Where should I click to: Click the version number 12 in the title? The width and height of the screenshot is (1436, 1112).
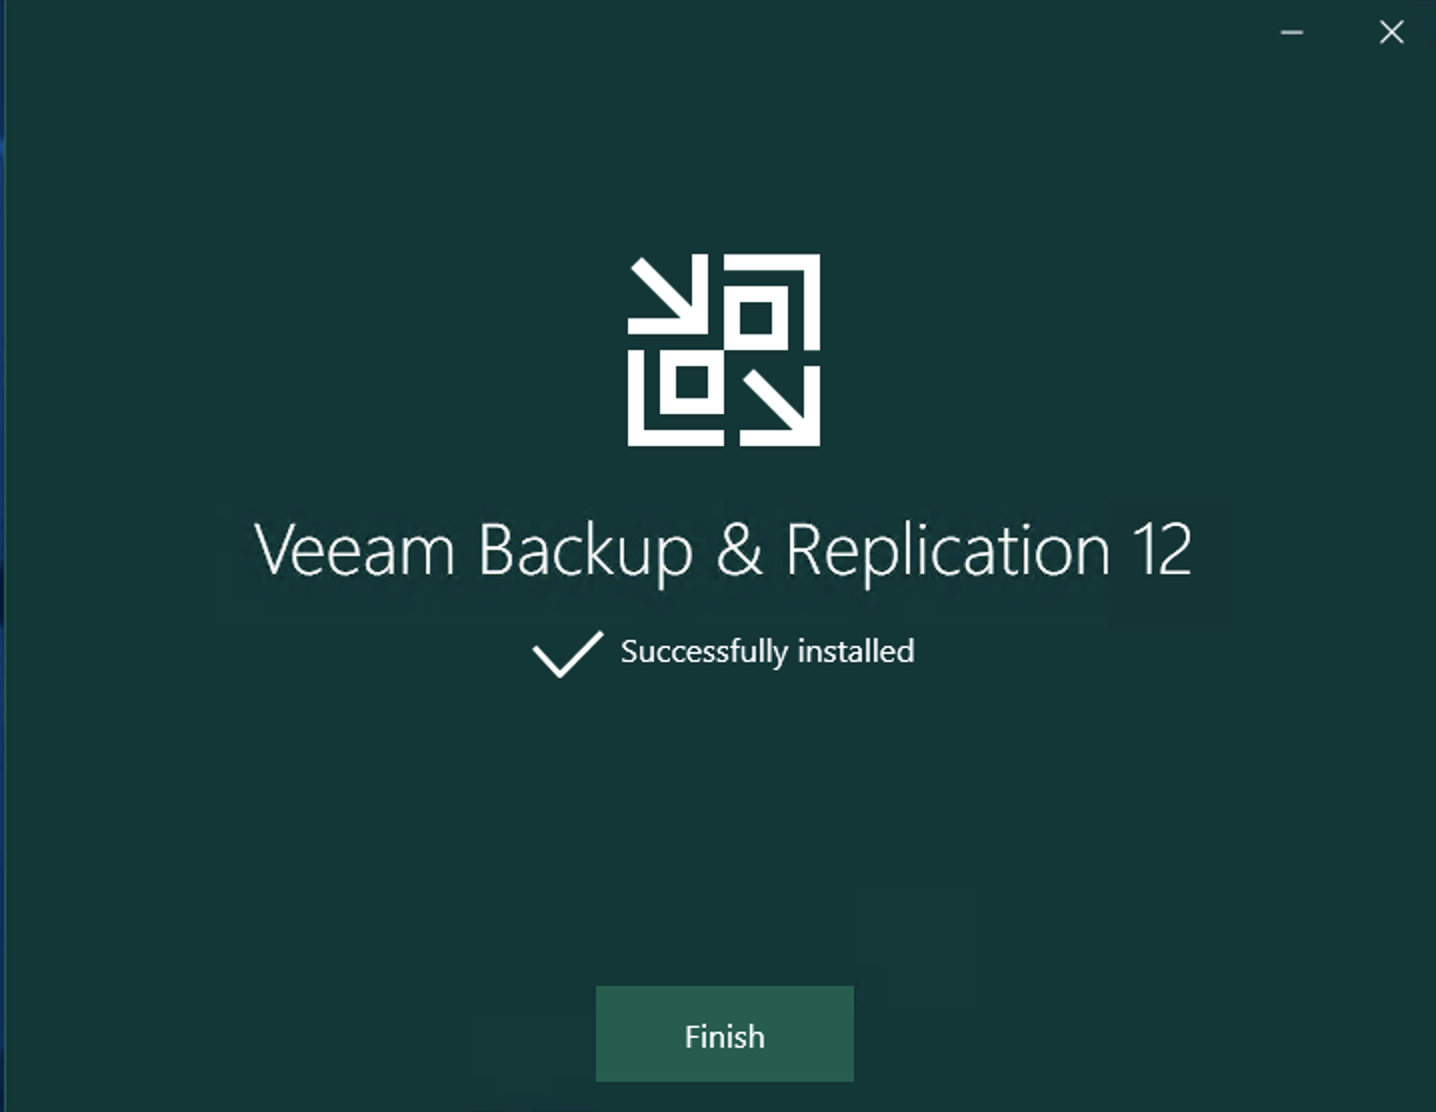tap(1162, 550)
